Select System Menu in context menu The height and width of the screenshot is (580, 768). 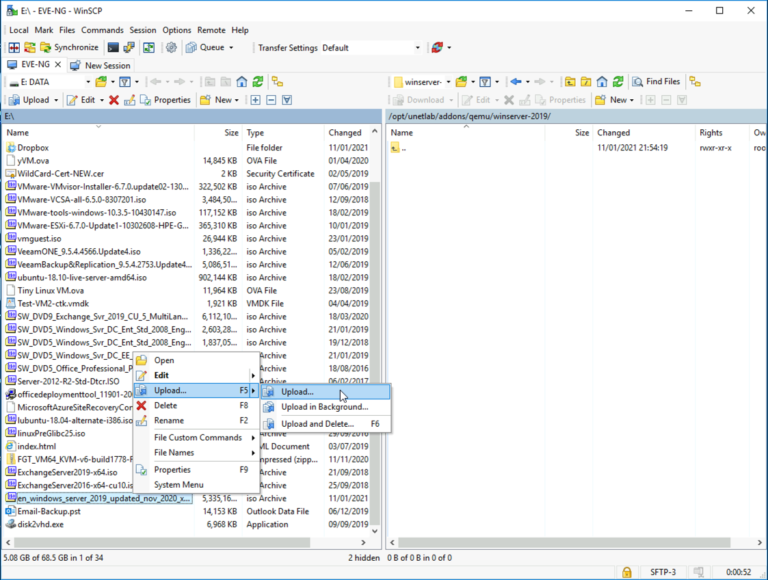(x=196, y=484)
